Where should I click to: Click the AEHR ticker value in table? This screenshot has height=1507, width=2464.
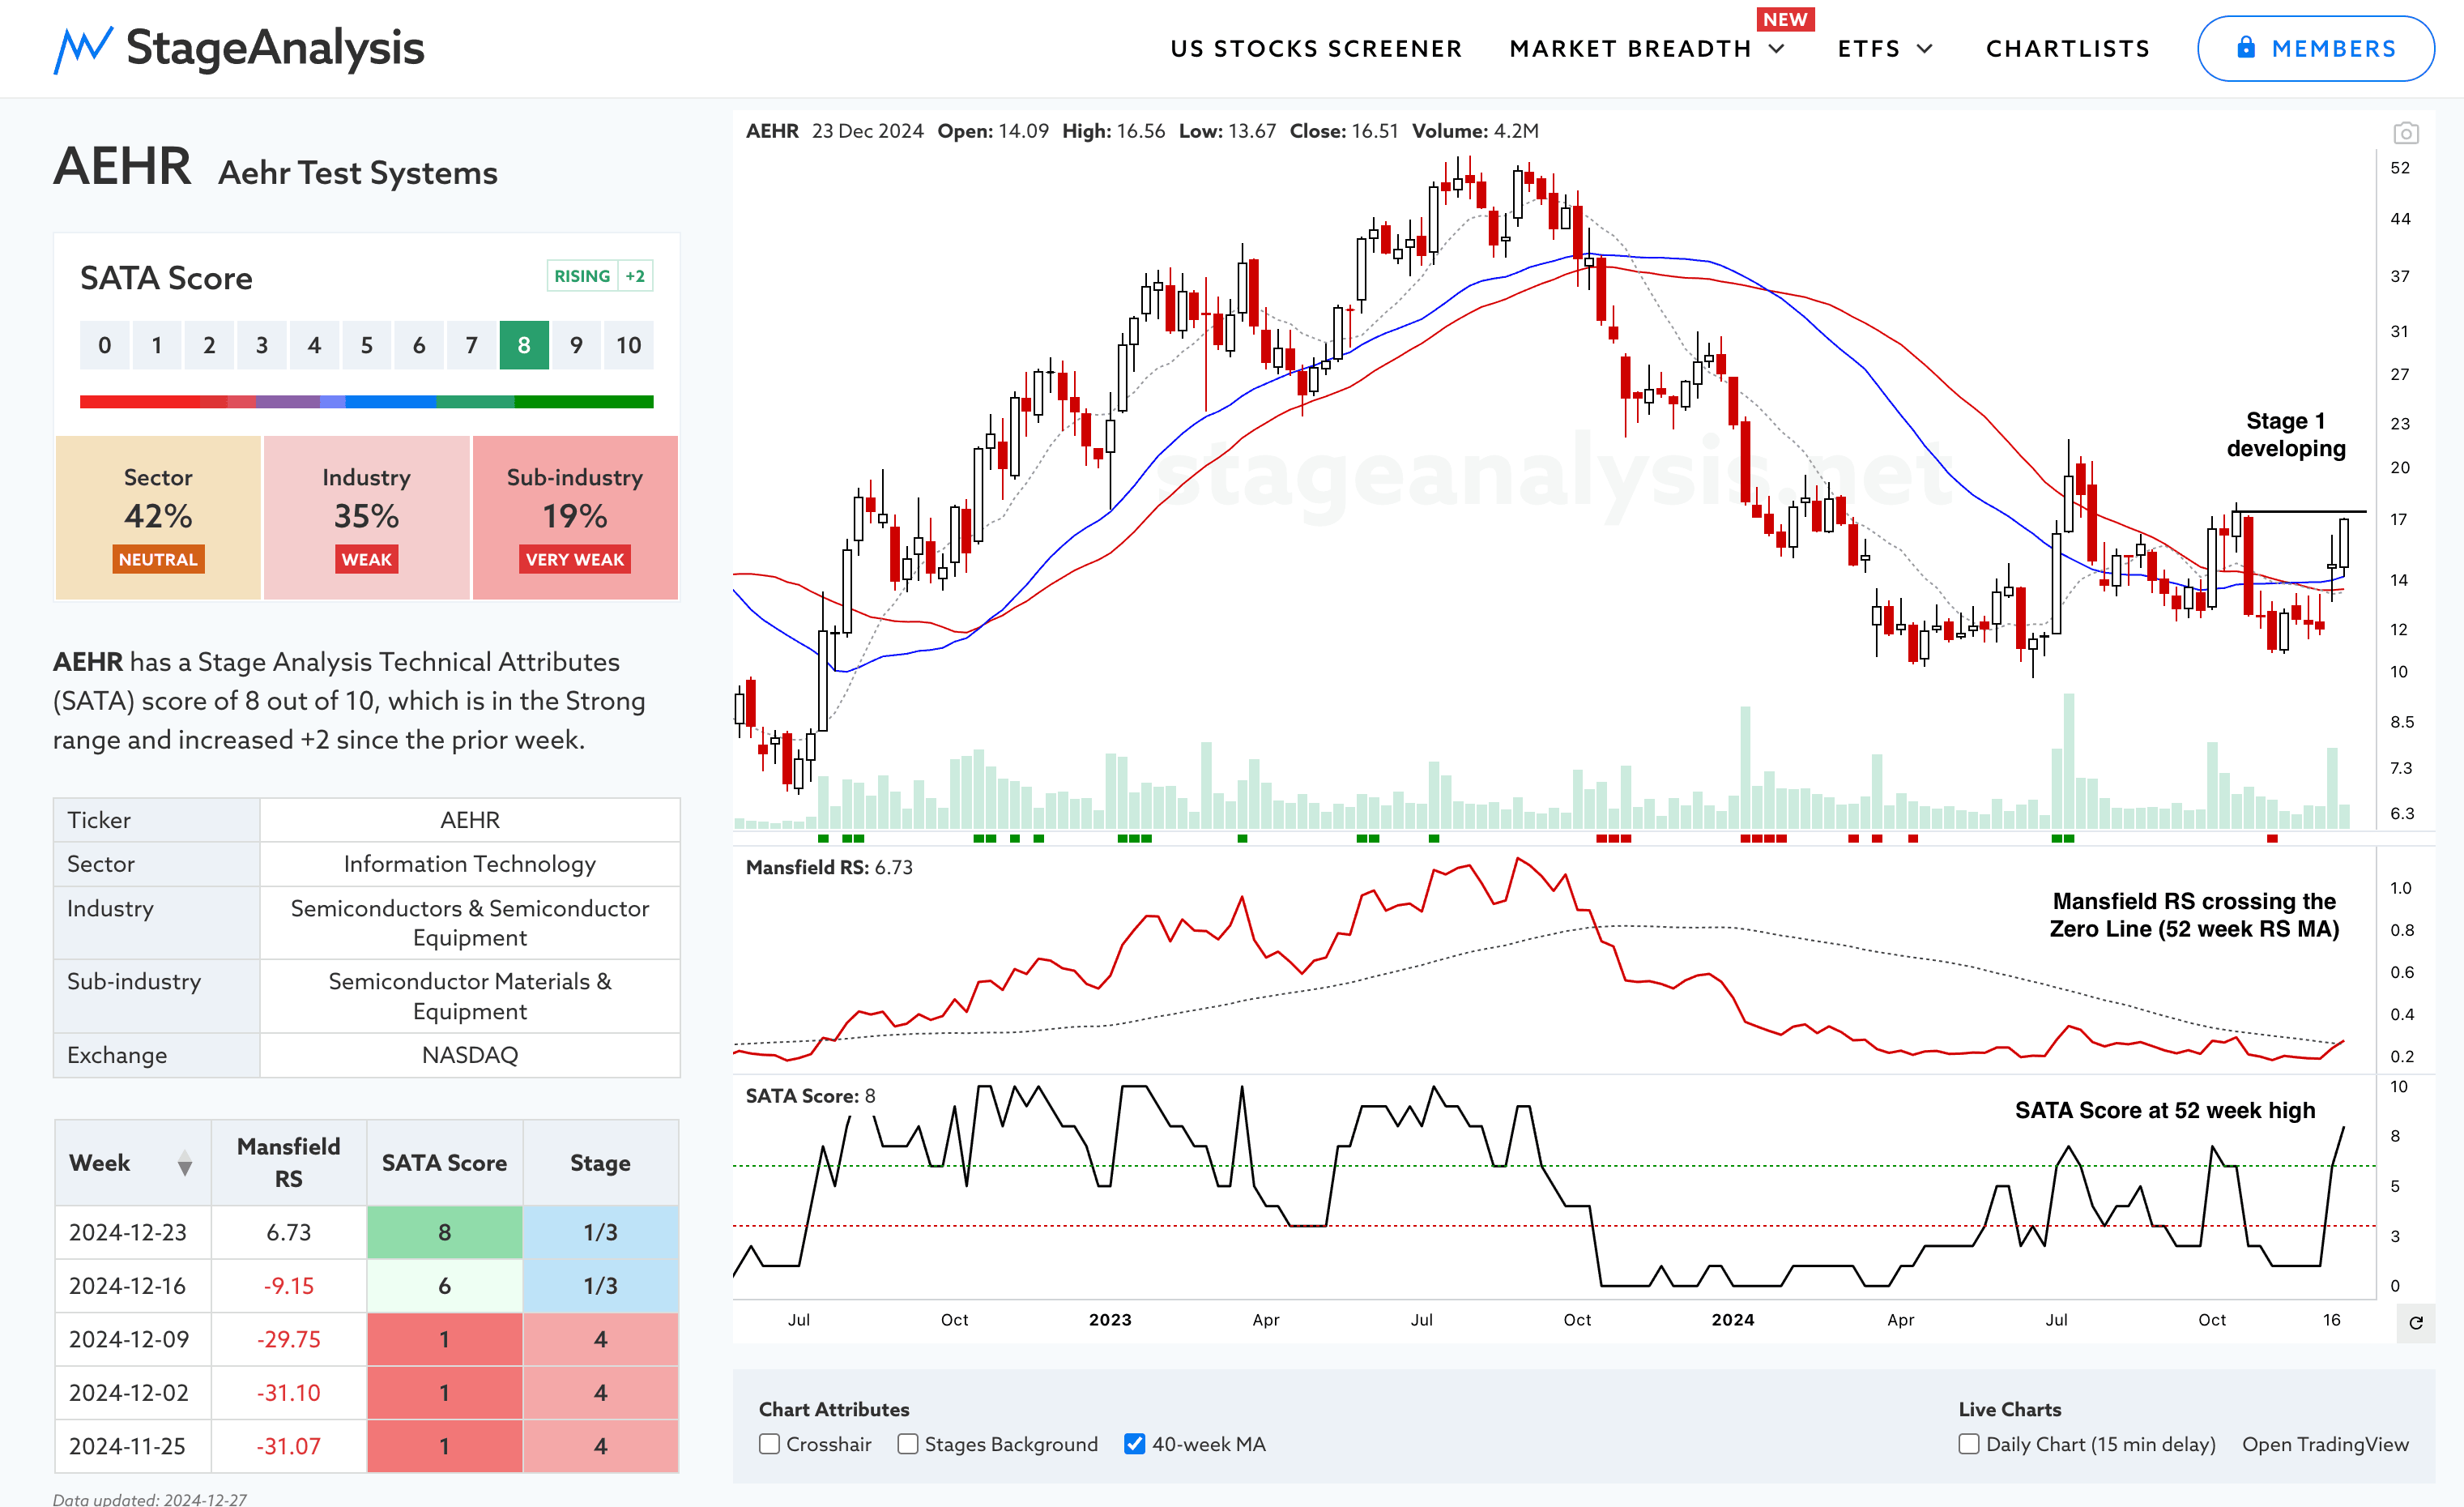pos(469,820)
